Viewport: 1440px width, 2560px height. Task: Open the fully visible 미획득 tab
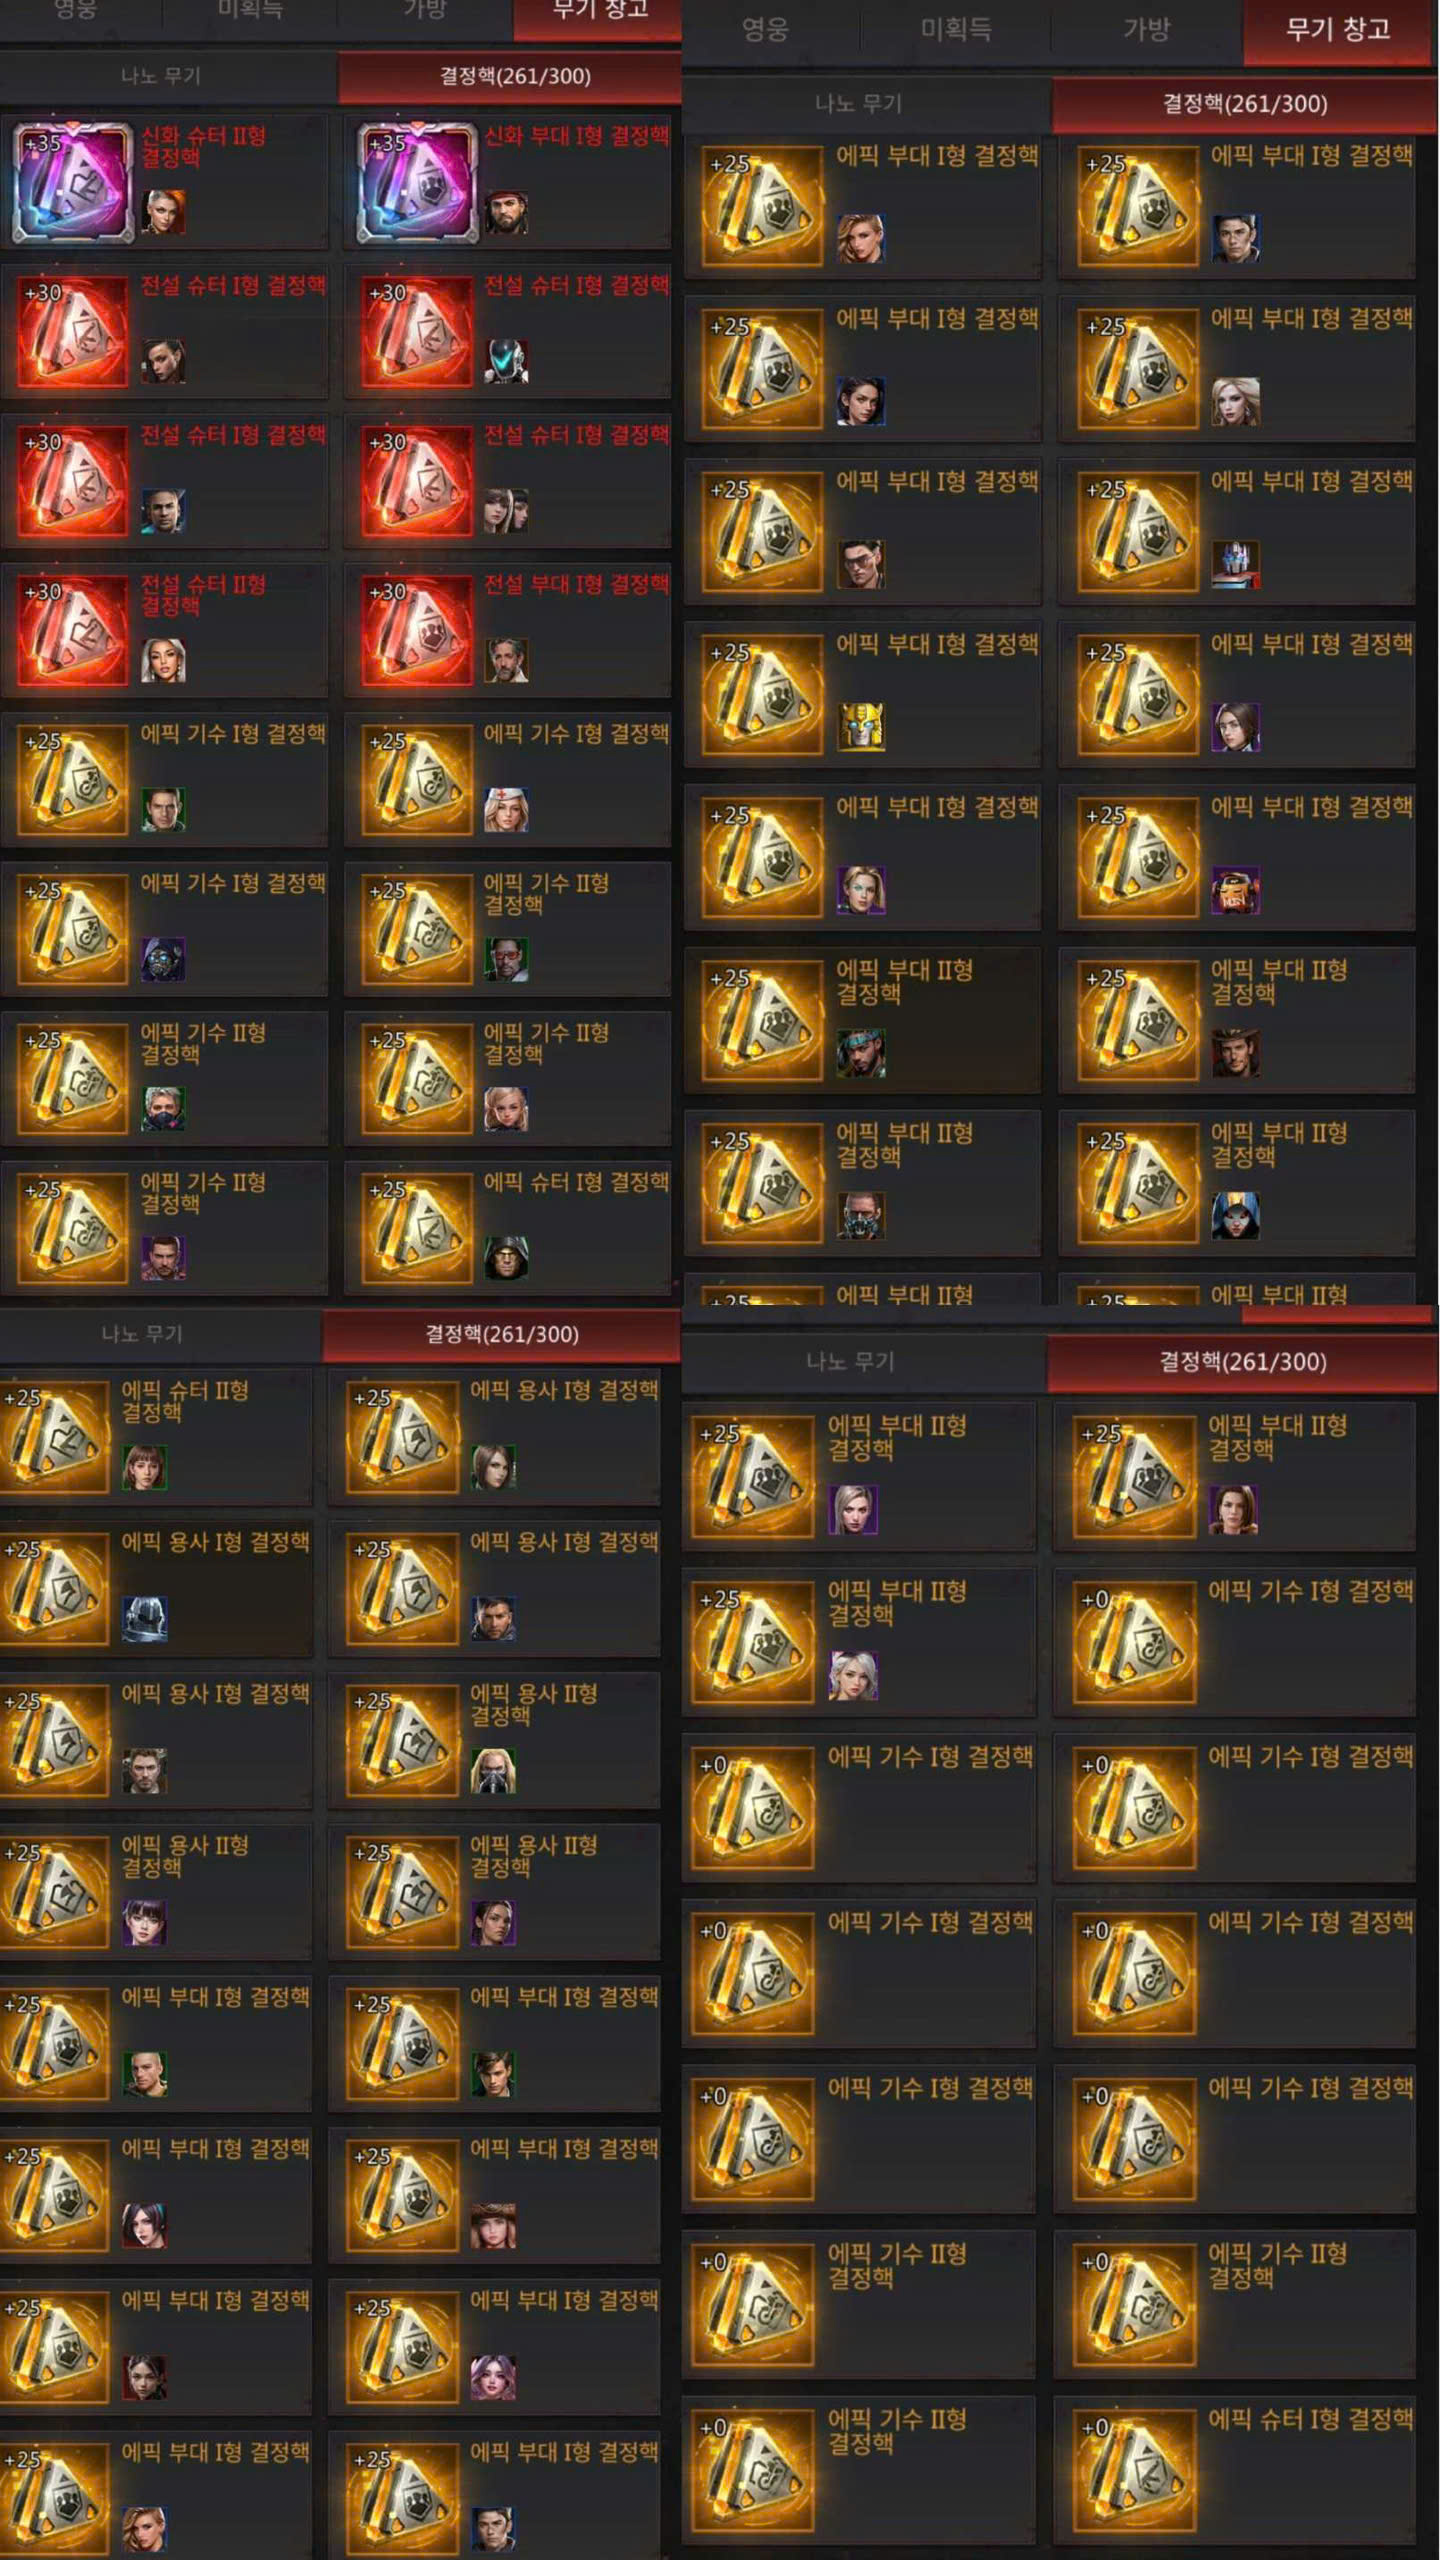(955, 29)
